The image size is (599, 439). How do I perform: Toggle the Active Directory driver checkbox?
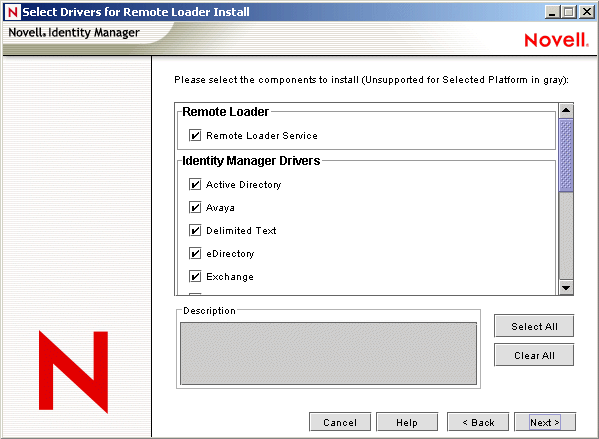point(195,185)
